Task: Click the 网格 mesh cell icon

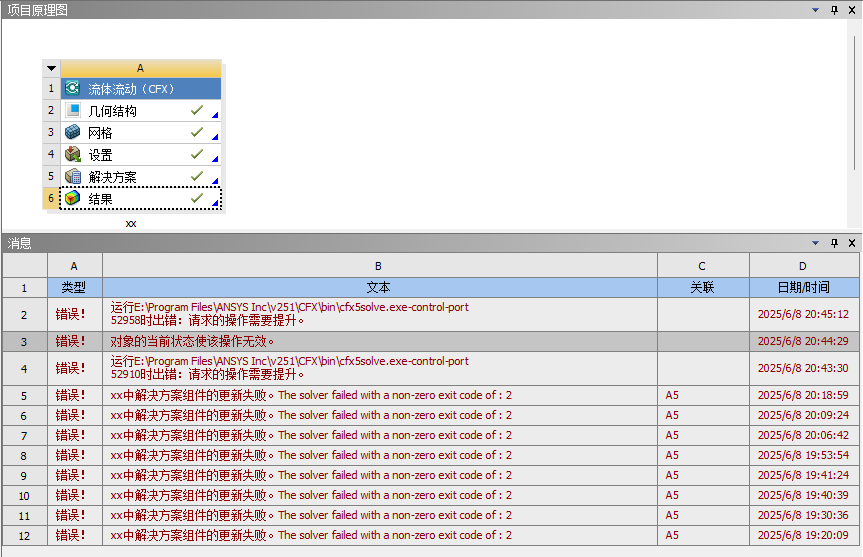Action: tap(73, 133)
